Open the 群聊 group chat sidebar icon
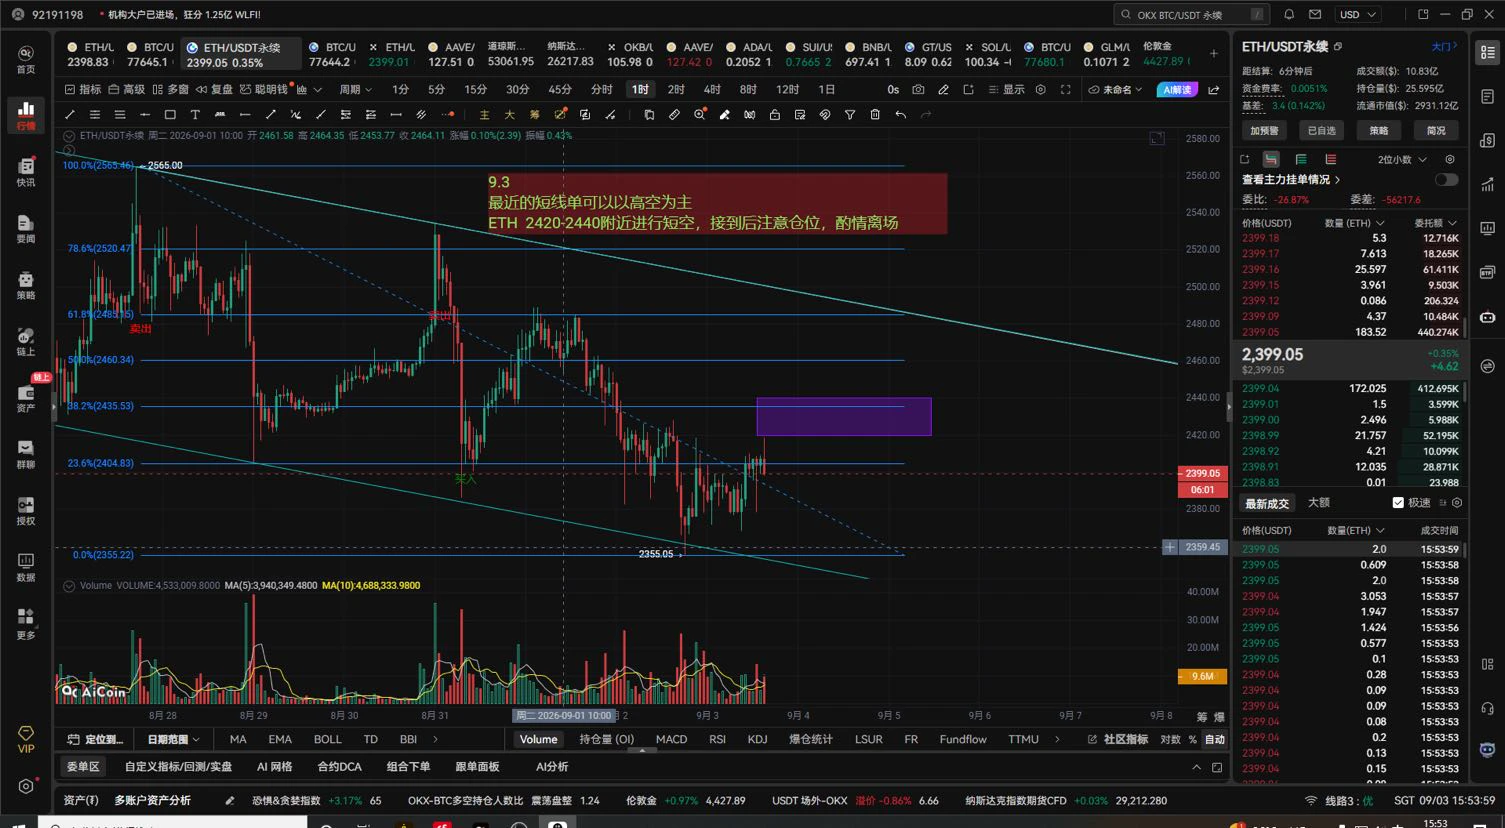The image size is (1505, 828). coord(26,454)
